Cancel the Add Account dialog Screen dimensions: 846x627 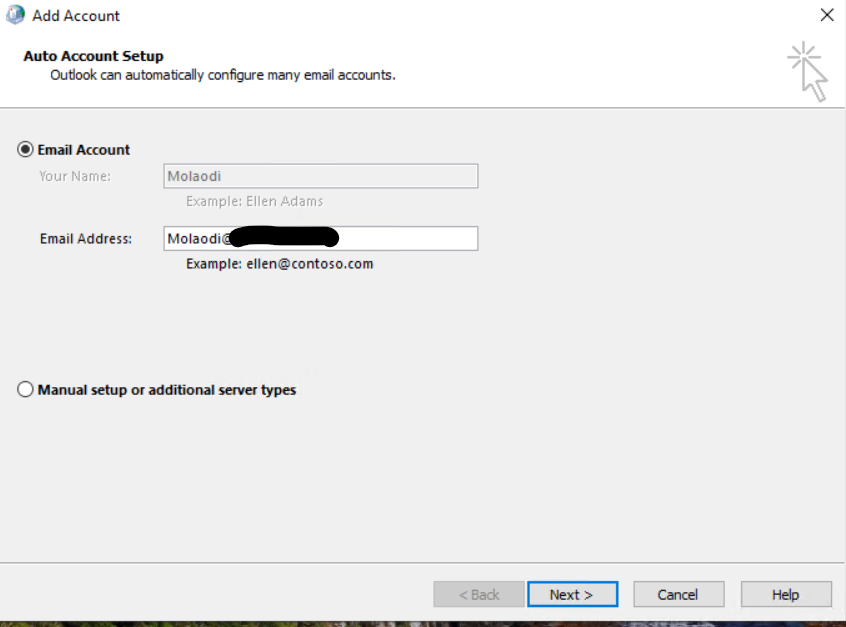(x=678, y=594)
